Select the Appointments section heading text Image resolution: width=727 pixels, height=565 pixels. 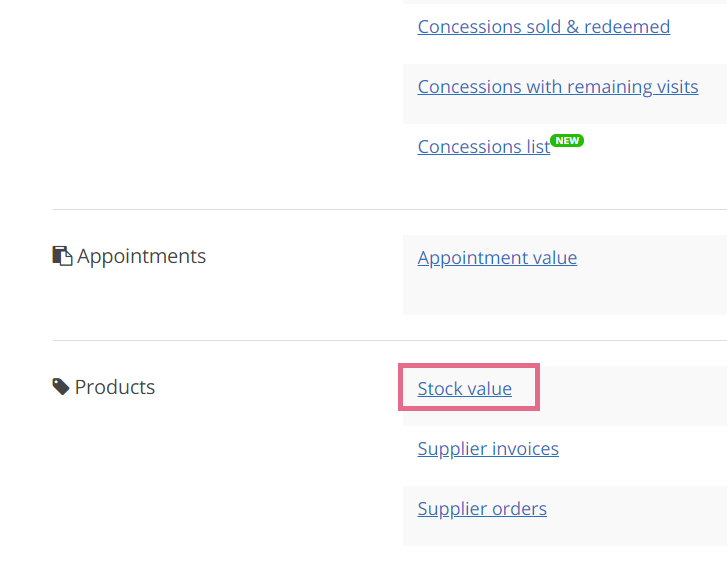pyautogui.click(x=141, y=256)
